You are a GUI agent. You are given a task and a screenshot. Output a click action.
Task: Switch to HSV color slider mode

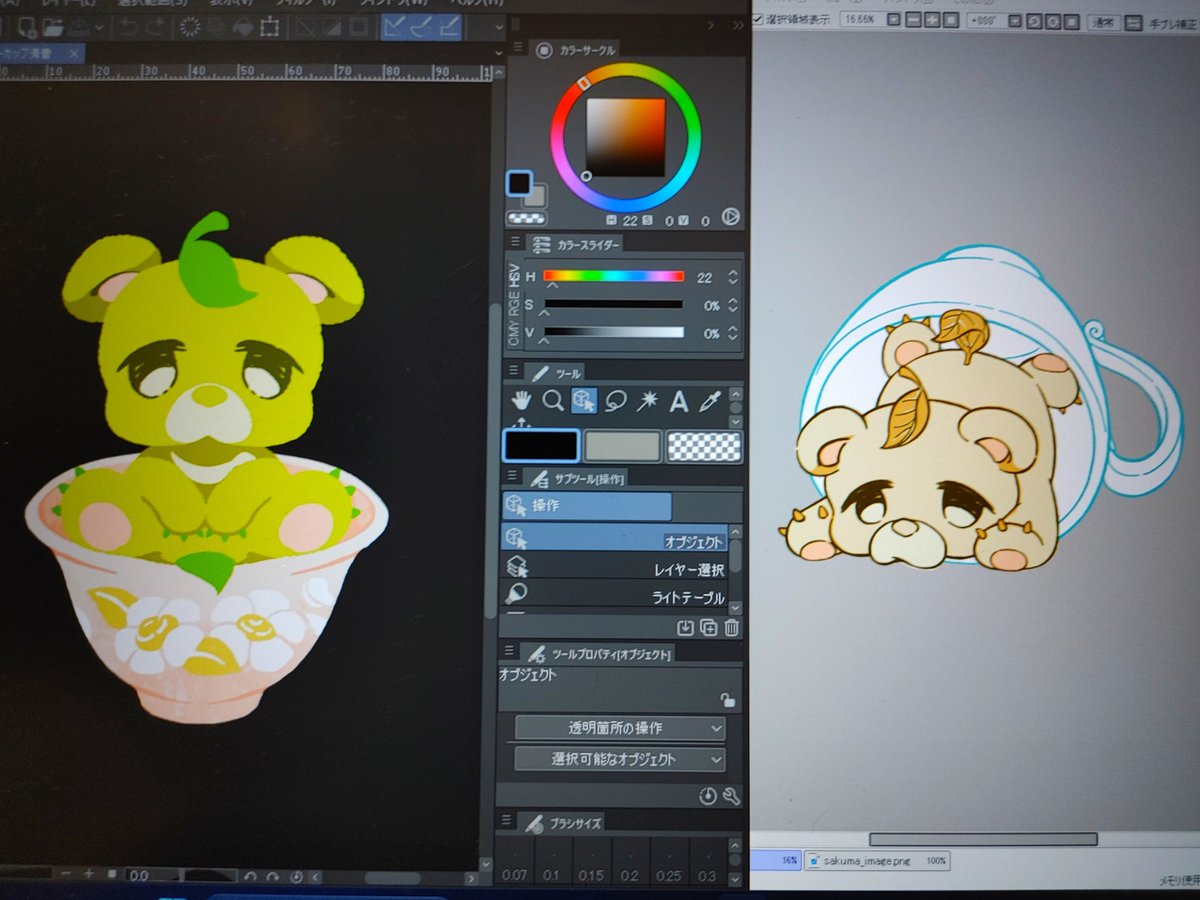[x=515, y=275]
